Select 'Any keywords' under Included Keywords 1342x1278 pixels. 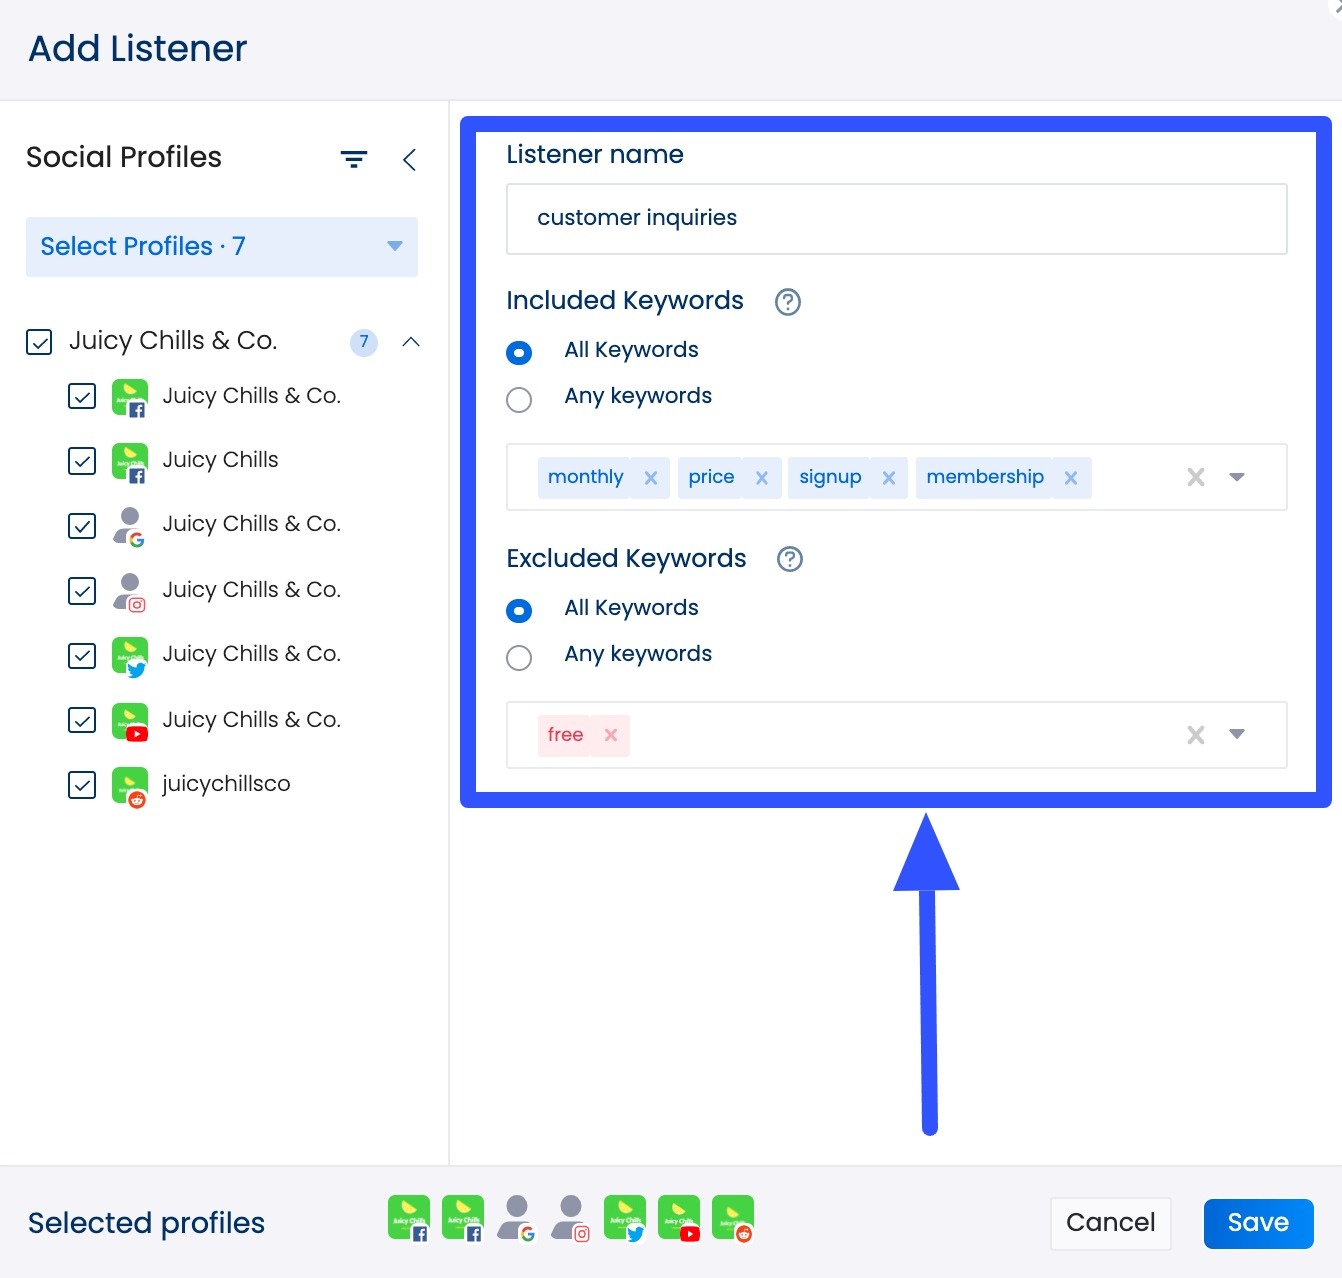(519, 400)
